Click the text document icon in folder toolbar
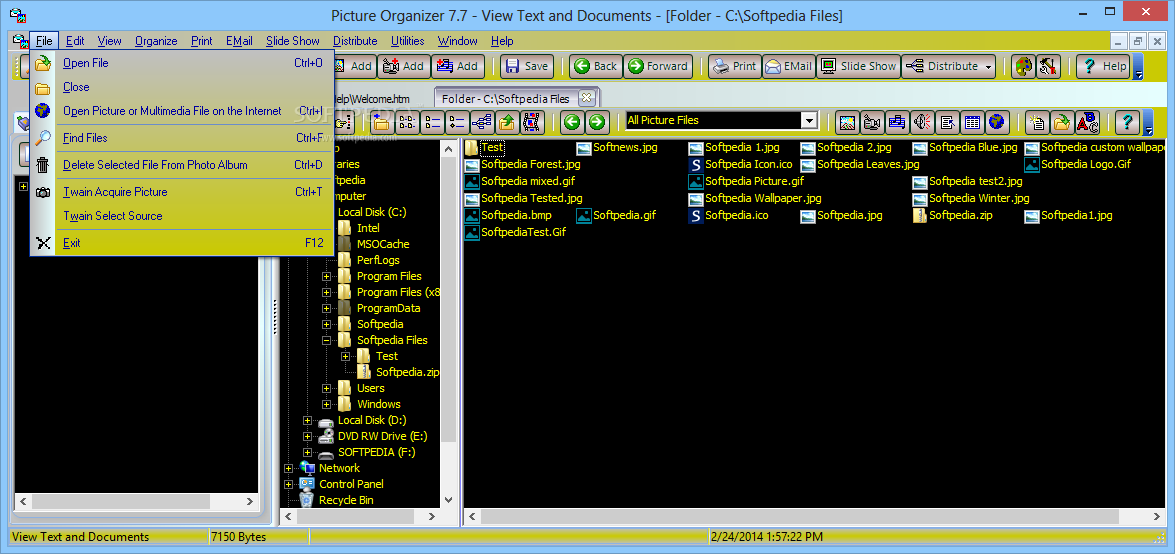 946,121
